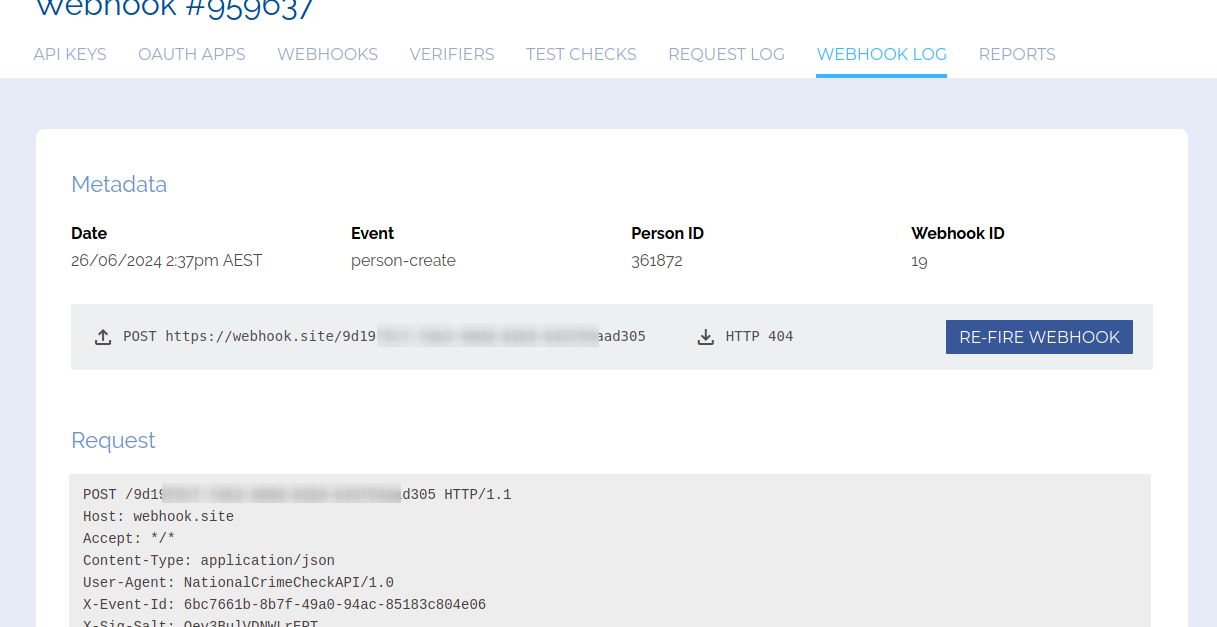
Task: Select the Verifiers tab
Action: (452, 54)
